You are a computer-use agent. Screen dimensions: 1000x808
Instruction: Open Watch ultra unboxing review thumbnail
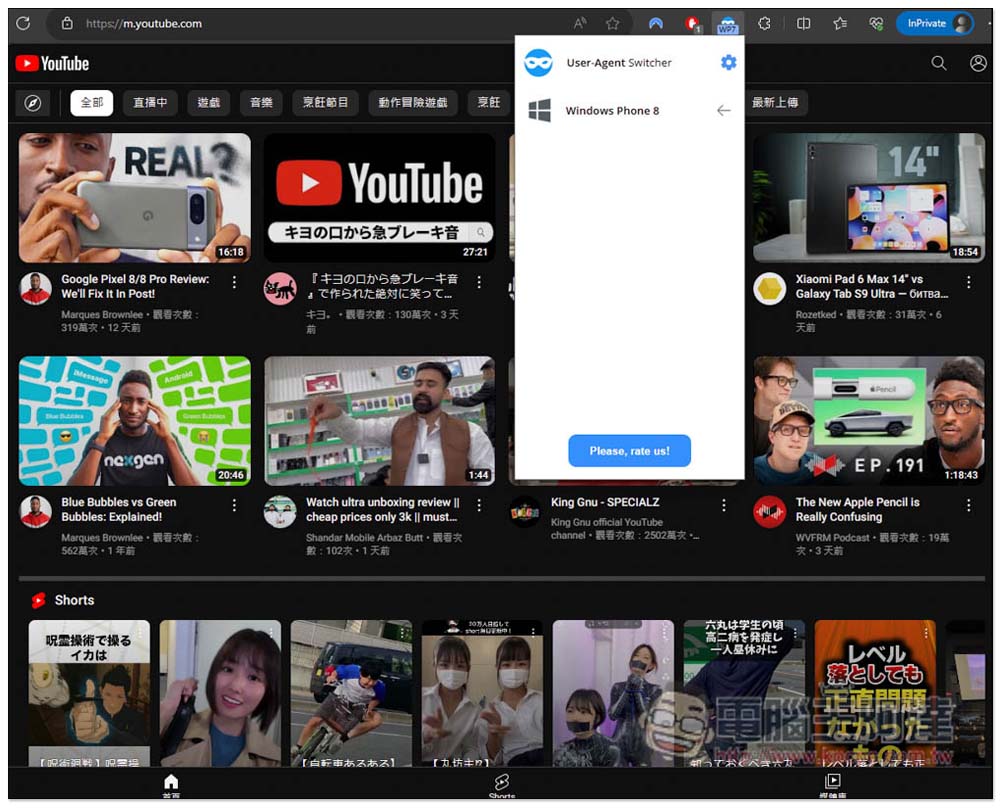[379, 421]
